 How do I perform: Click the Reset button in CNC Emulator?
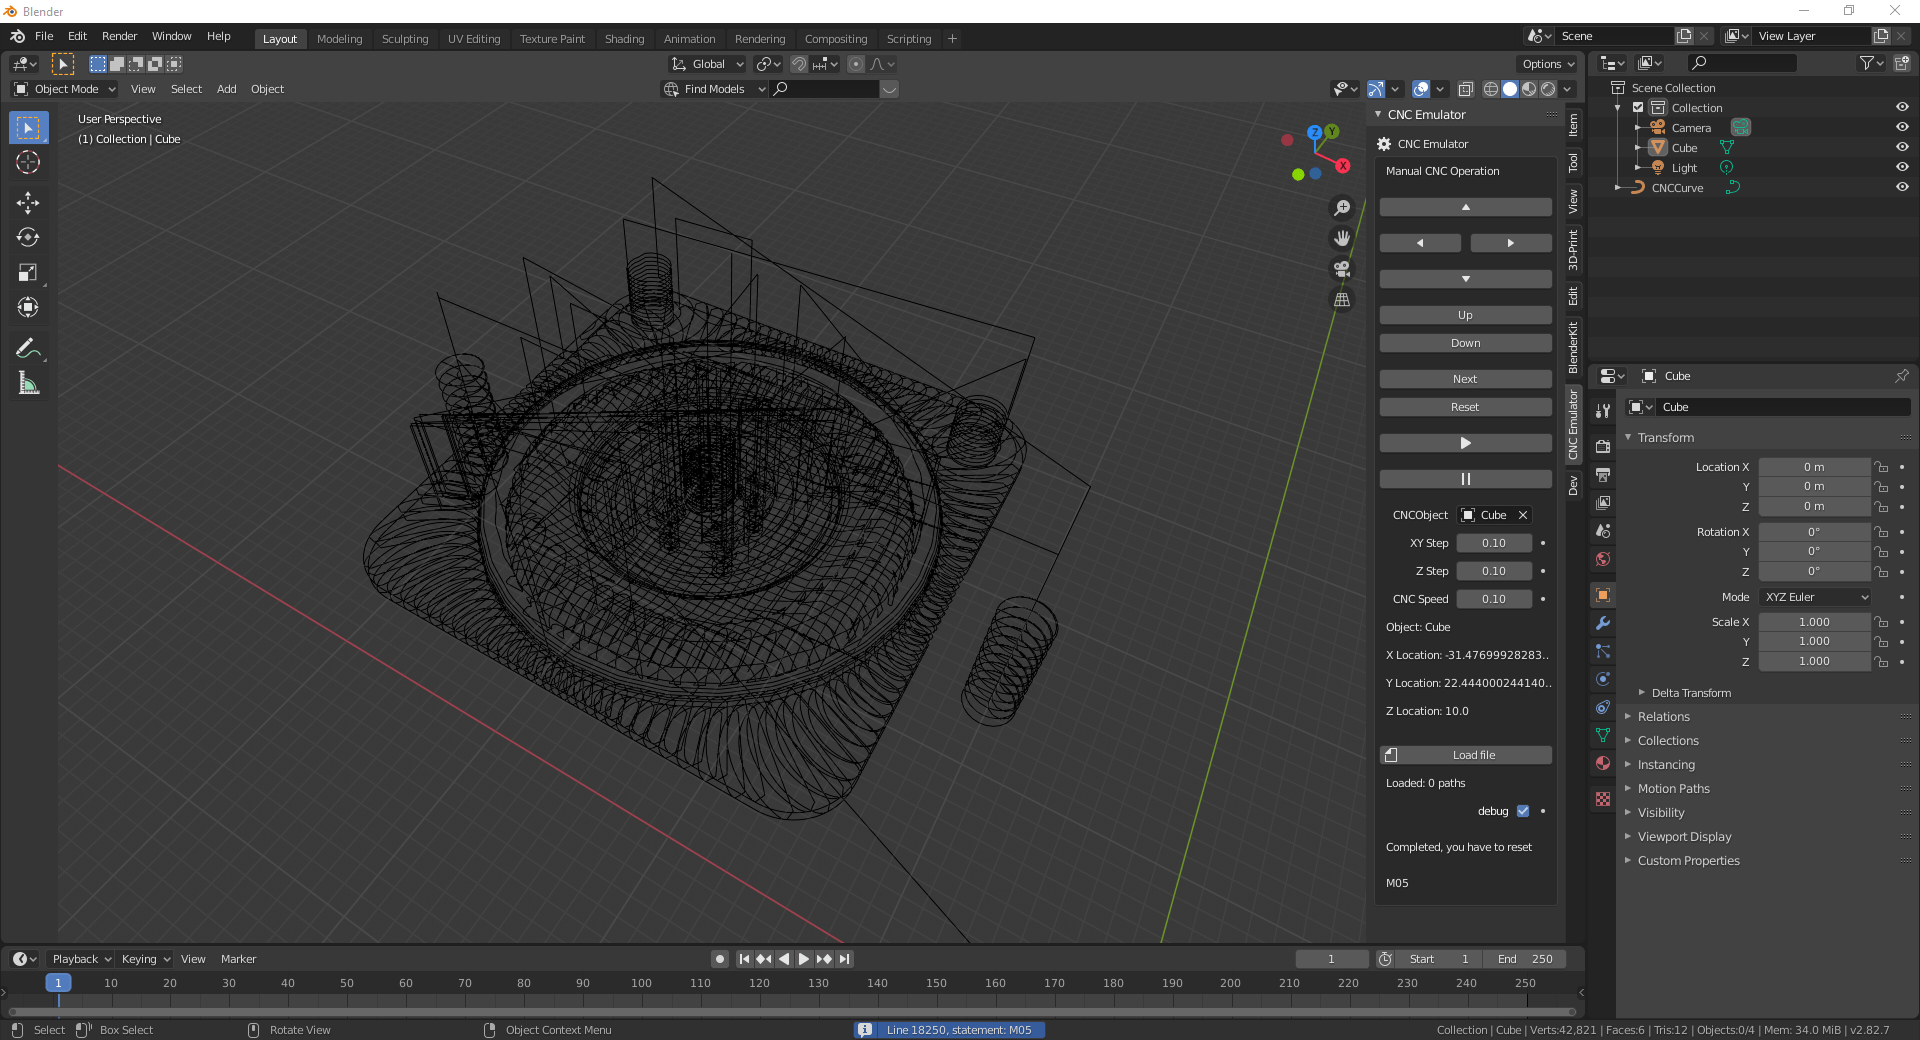click(x=1464, y=407)
